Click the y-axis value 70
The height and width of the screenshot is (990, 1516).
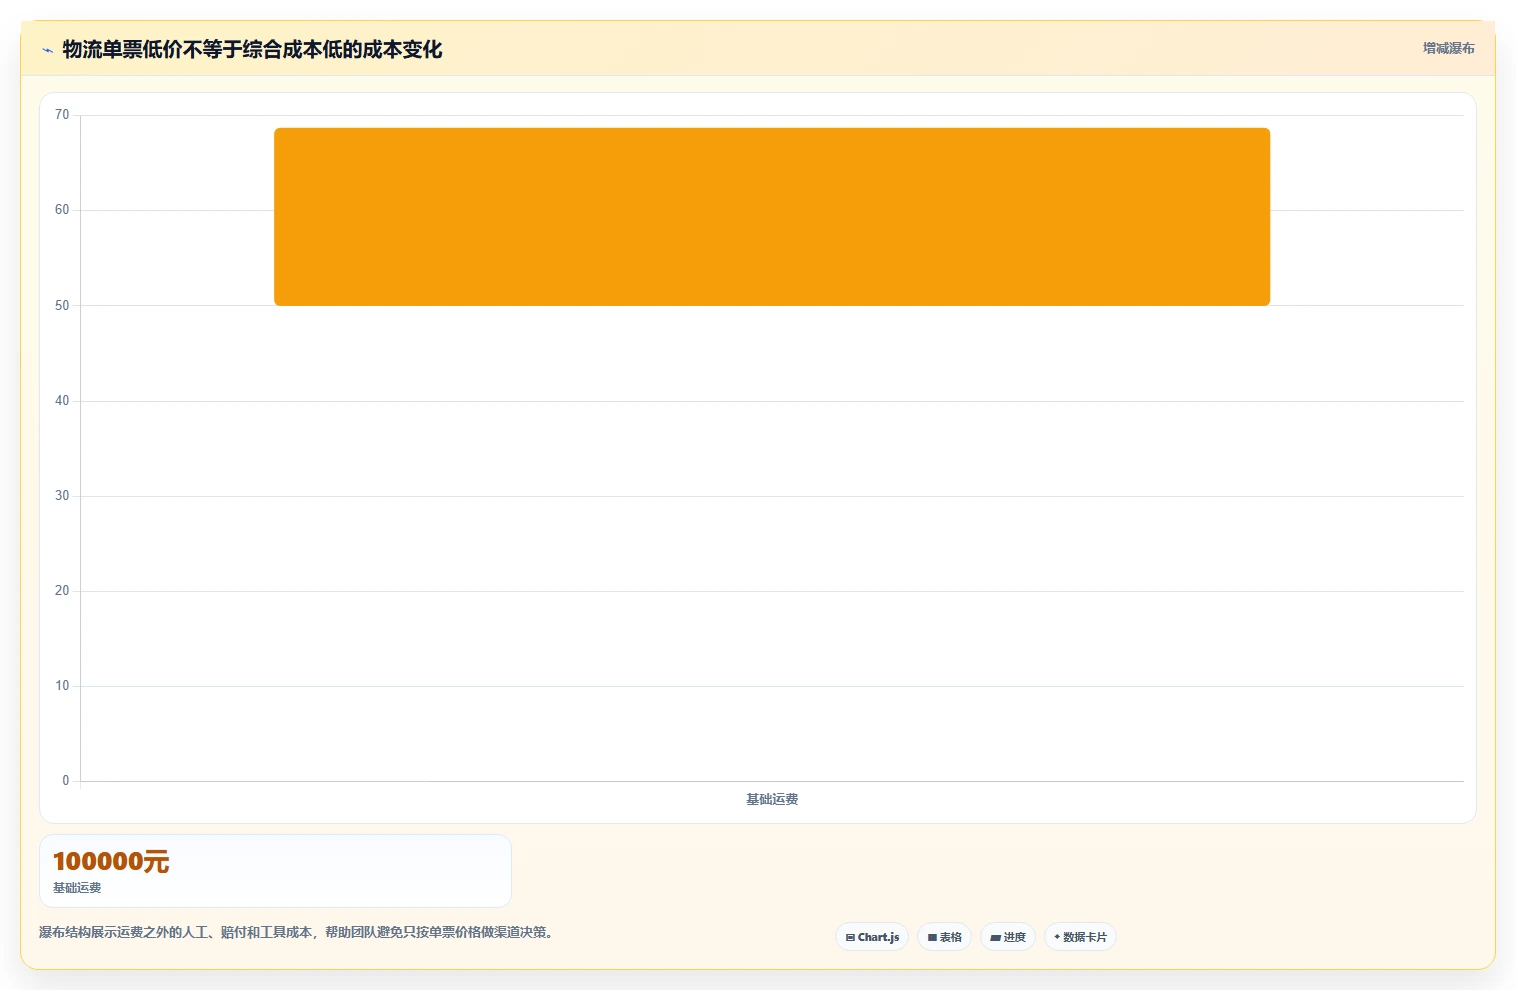(62, 115)
